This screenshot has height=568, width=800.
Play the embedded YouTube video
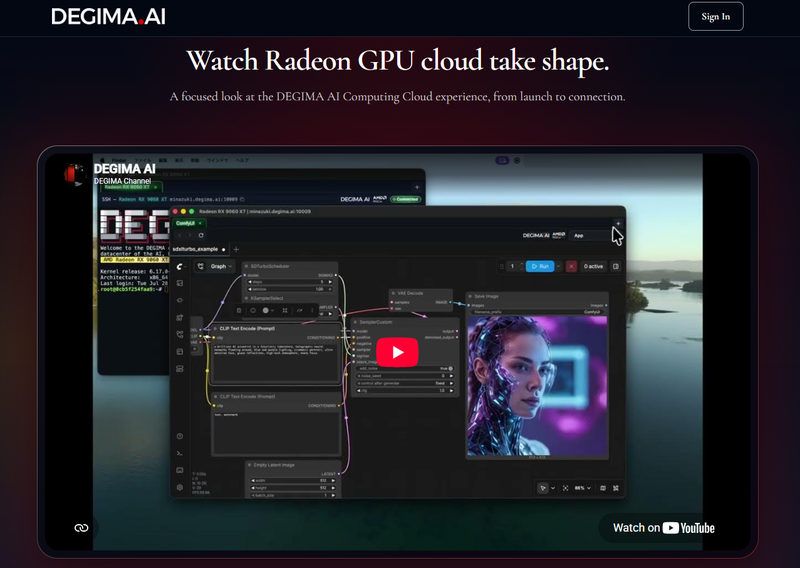point(397,352)
